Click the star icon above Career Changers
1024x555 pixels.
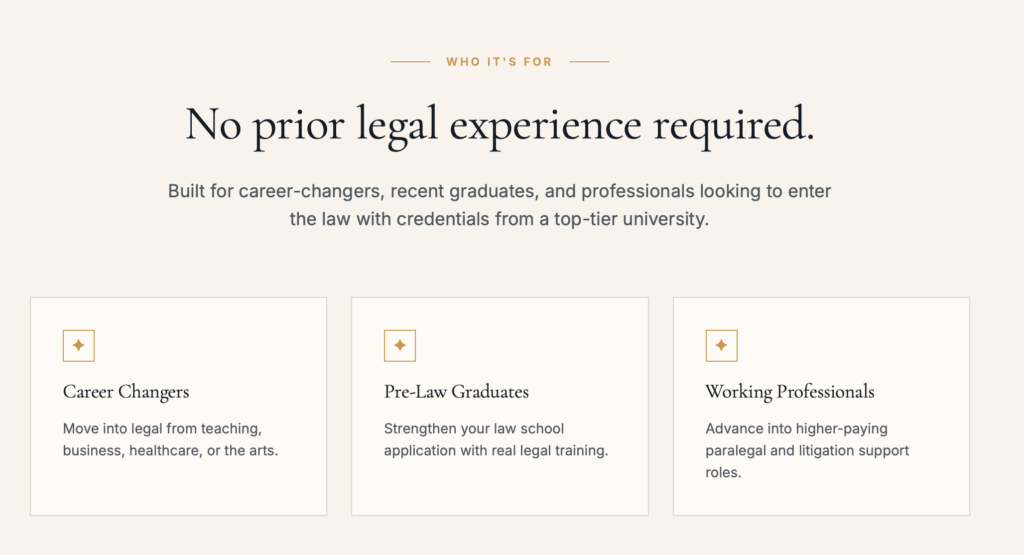pos(78,345)
